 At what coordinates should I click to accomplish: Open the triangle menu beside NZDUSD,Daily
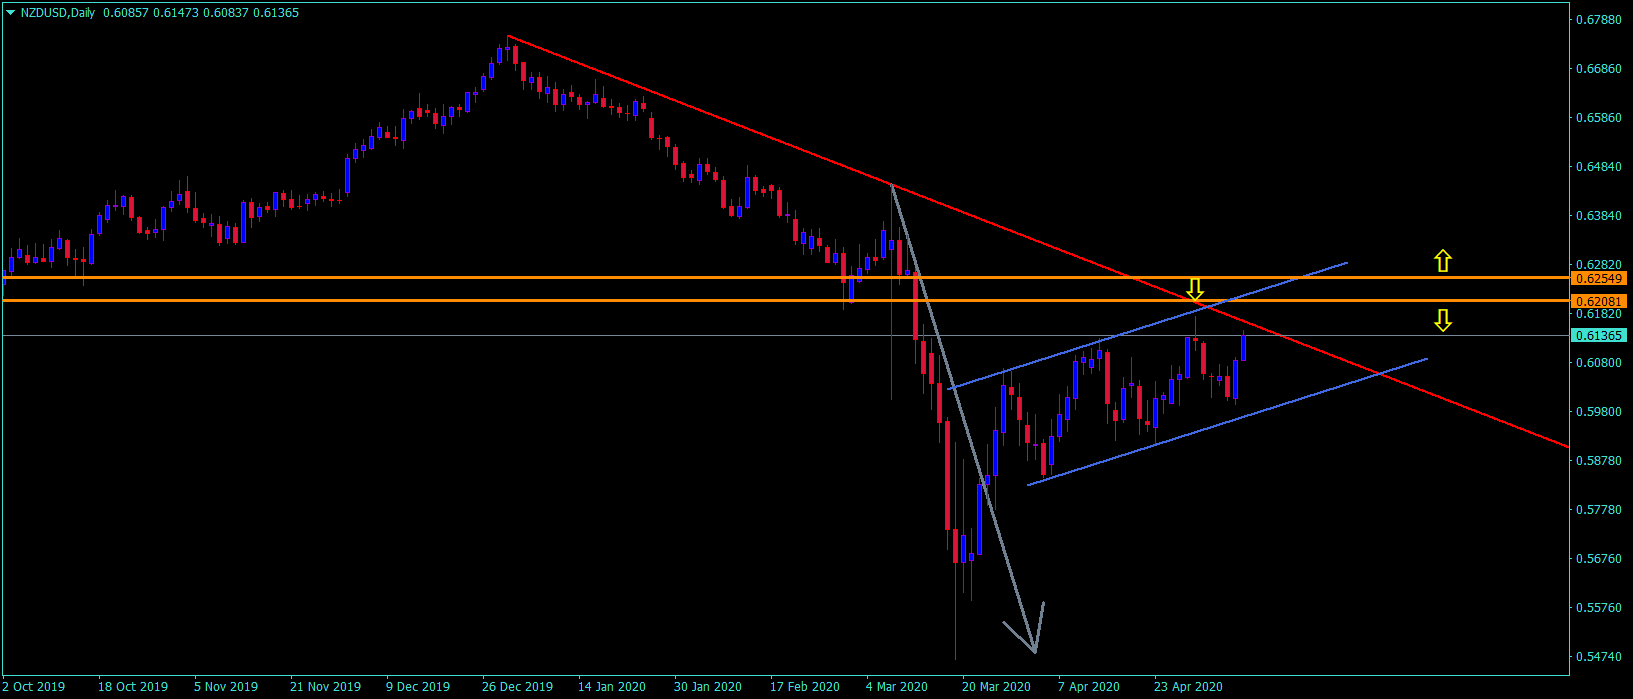11,13
